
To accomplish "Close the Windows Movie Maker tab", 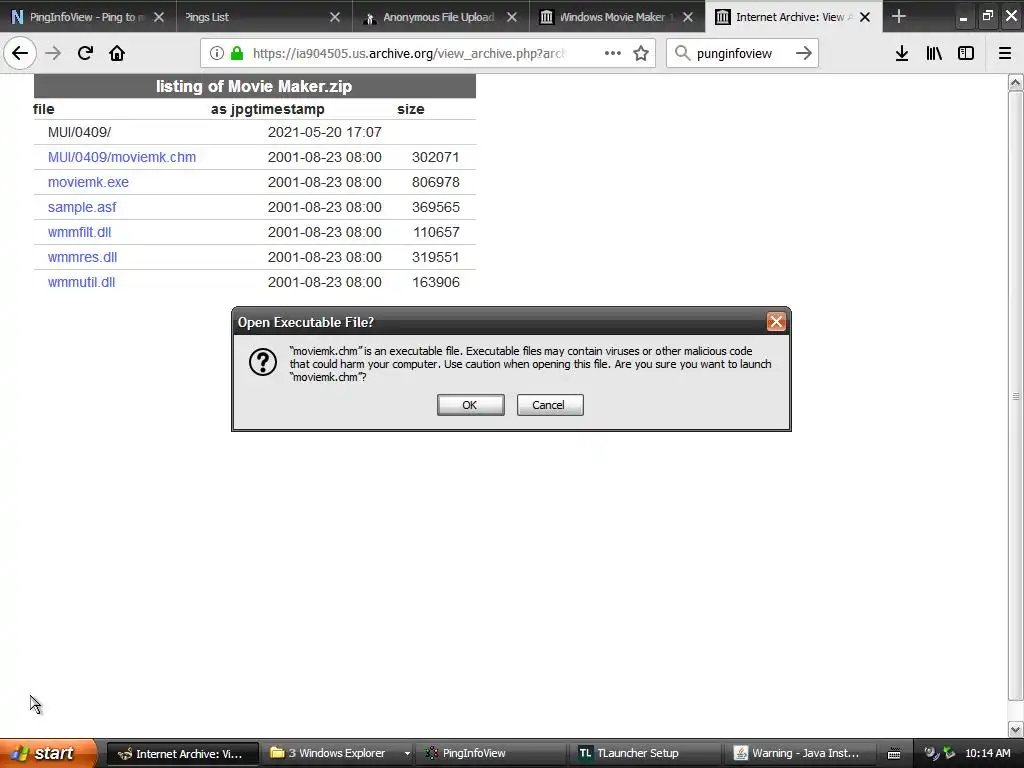I will [688, 17].
